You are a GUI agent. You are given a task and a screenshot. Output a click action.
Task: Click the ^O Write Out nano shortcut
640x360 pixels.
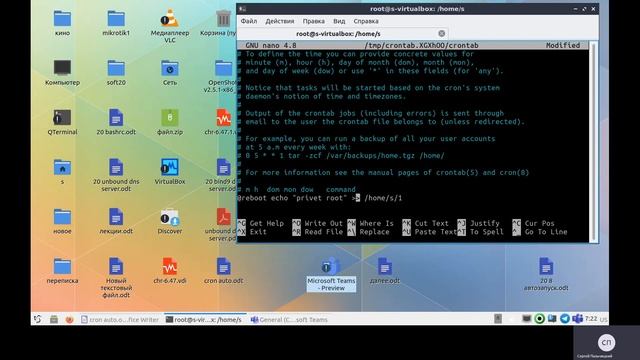[x=318, y=223]
